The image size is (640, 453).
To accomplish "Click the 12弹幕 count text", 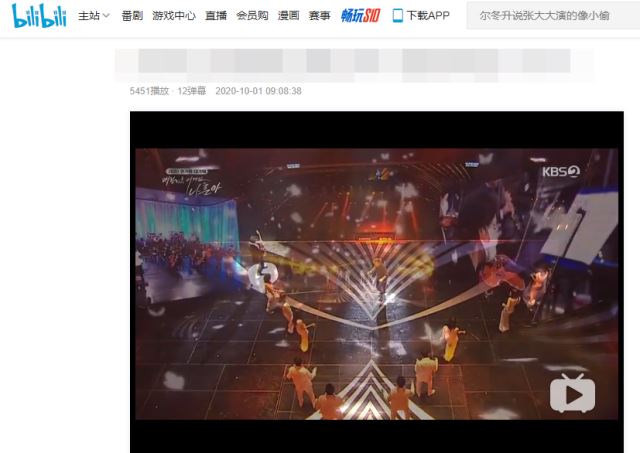I will pyautogui.click(x=191, y=91).
